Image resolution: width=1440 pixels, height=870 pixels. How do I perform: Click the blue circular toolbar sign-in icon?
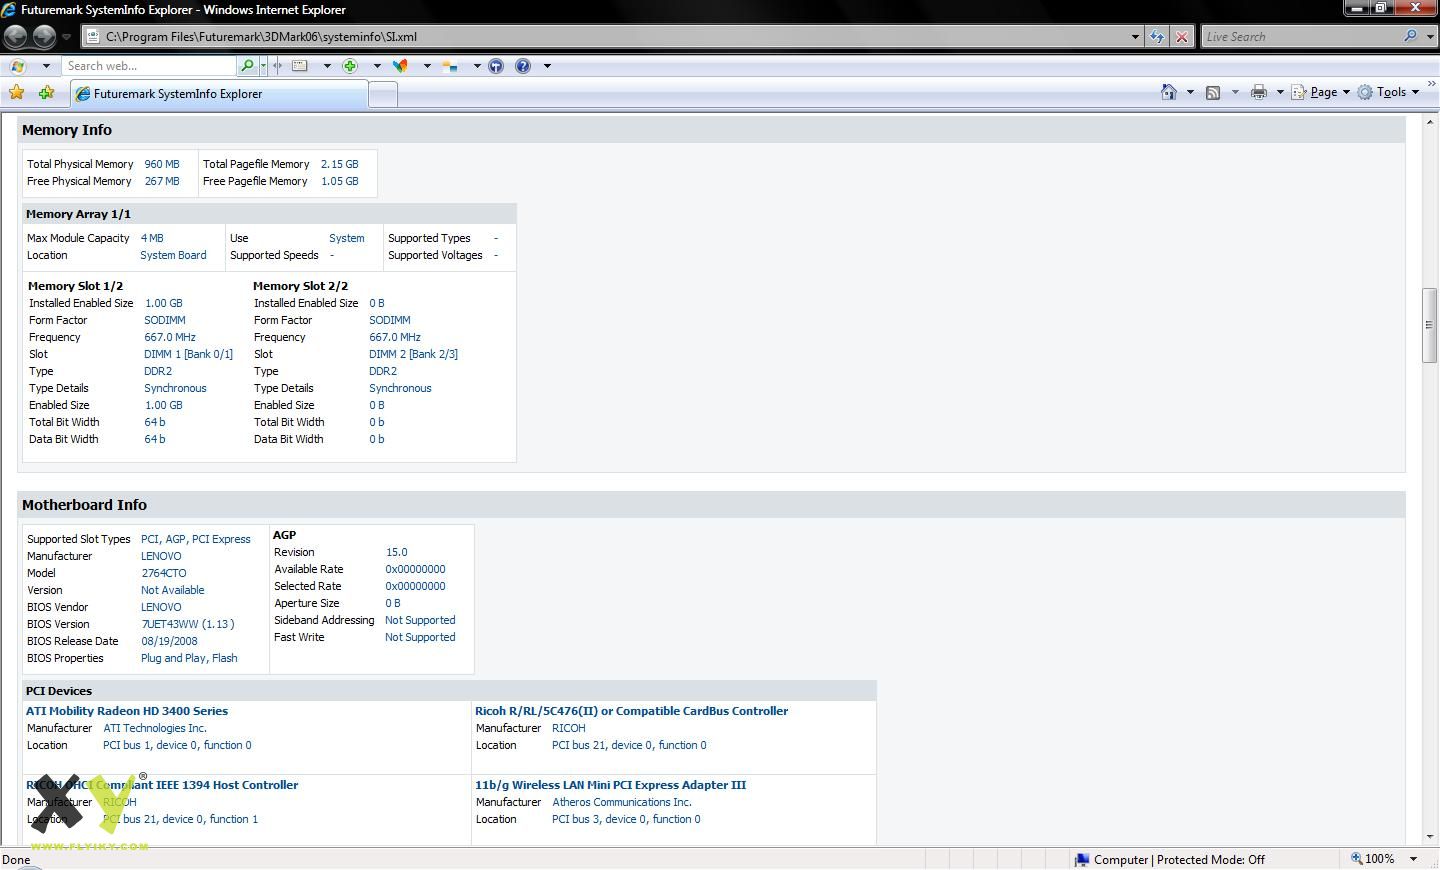[495, 66]
